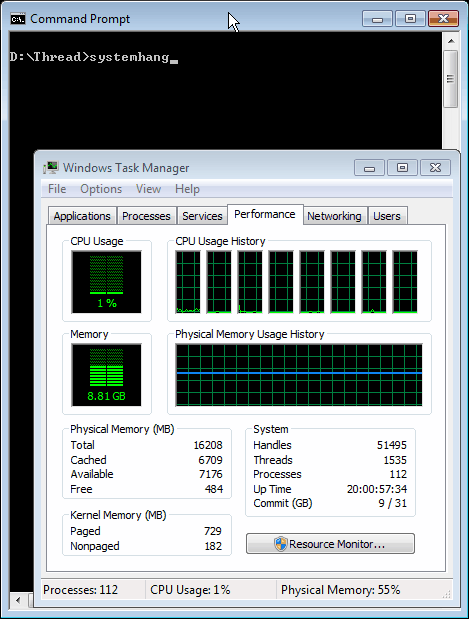The height and width of the screenshot is (619, 469).
Task: Click the Command Prompt title bar icon
Action: click(x=18, y=19)
